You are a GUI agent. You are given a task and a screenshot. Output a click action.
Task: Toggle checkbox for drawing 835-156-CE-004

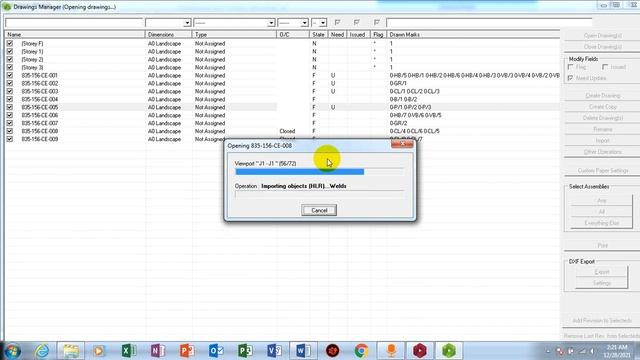10,99
